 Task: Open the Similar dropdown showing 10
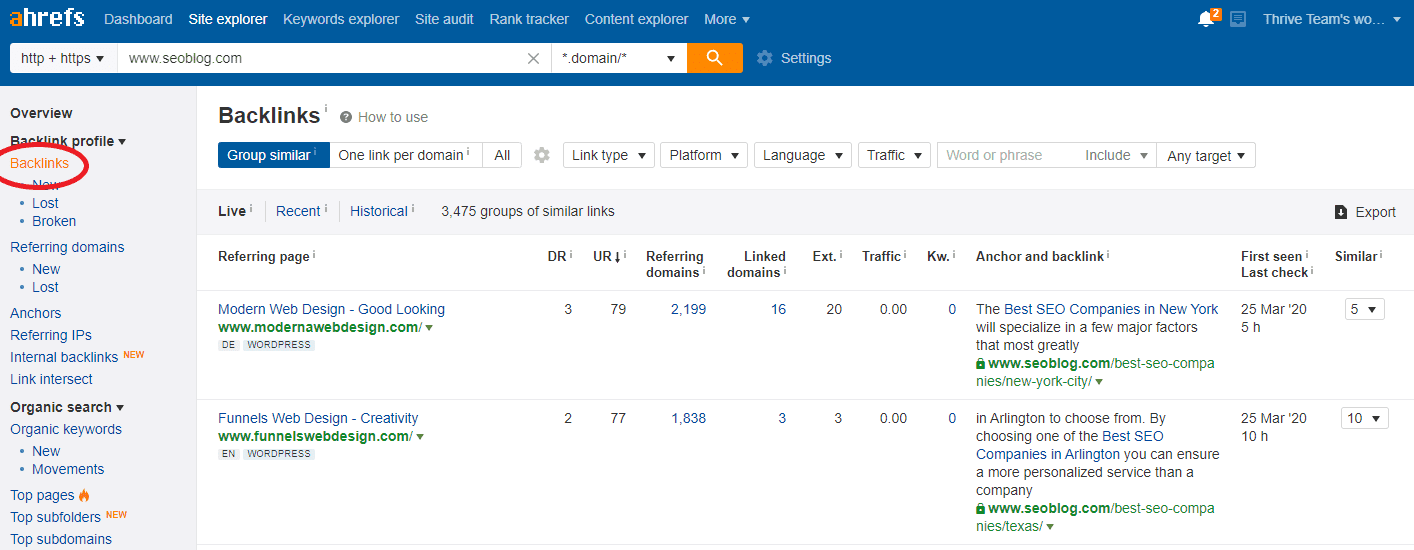[x=1364, y=418]
